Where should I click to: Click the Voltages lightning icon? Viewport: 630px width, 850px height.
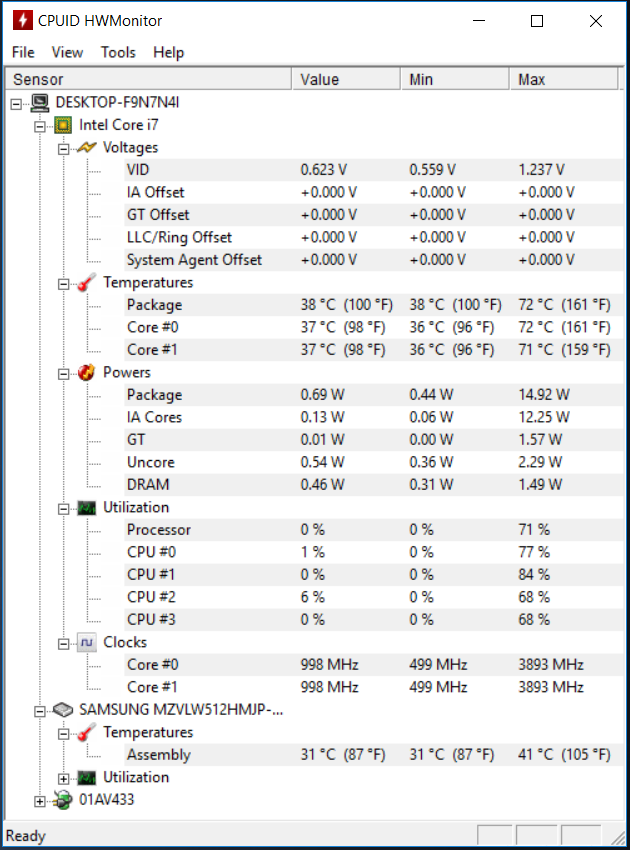[x=87, y=147]
